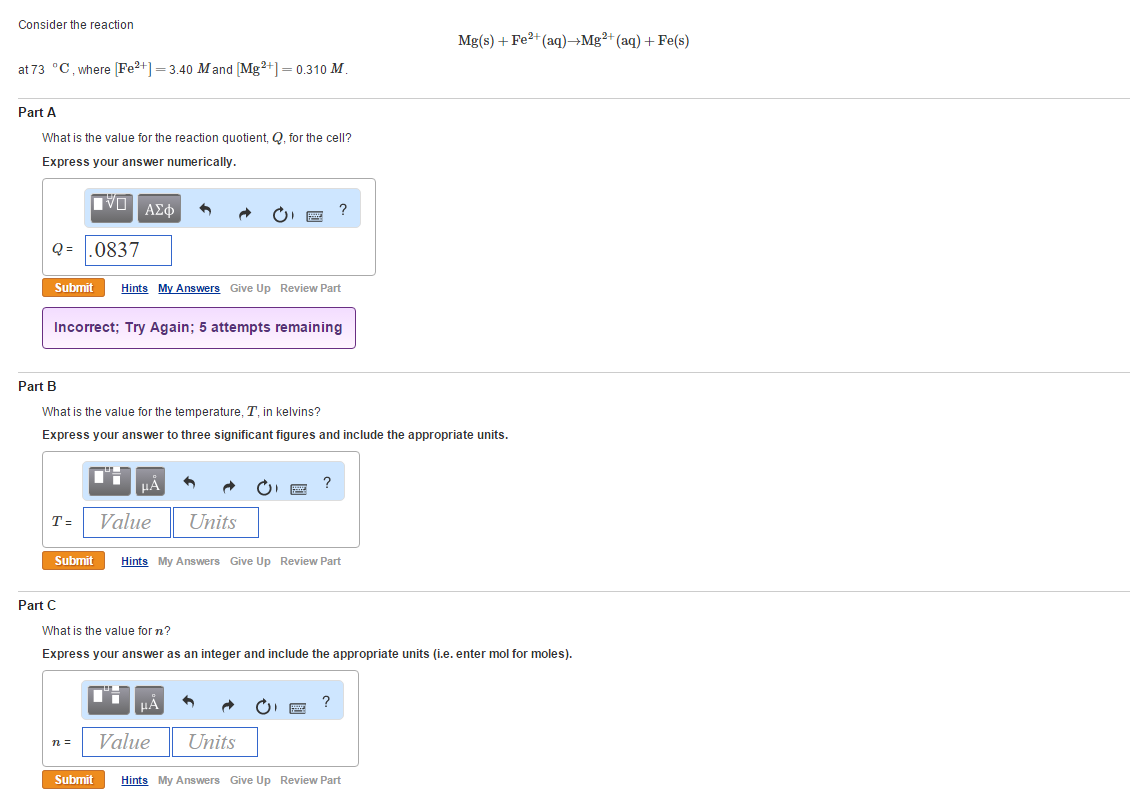
Task: Click the Q value input field
Action: point(128,250)
